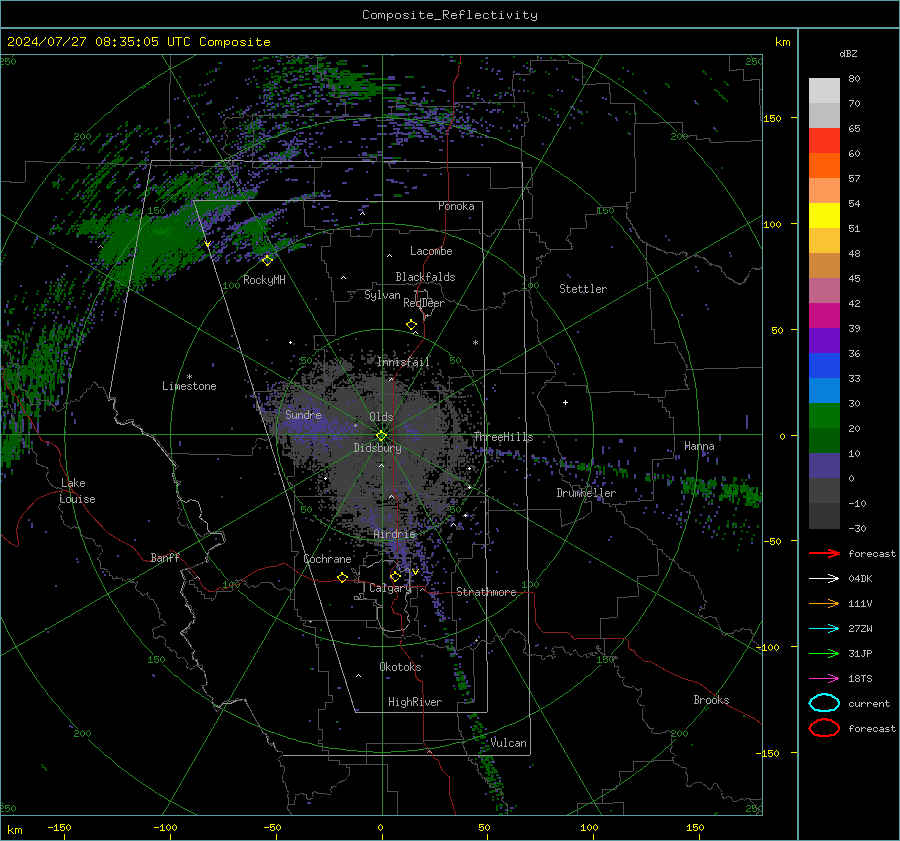
Task: Click the asterisk marker above Limestone label
Action: coord(189,377)
